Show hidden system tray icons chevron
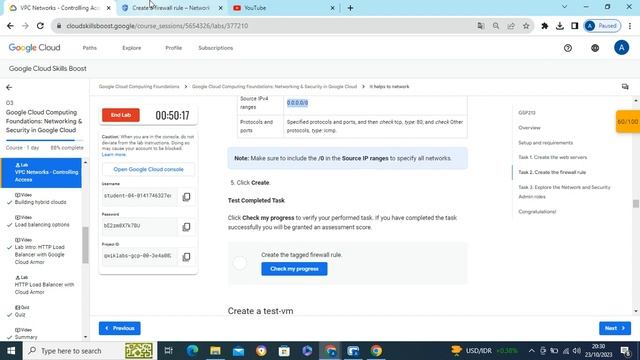Viewport: 640px width, 360px height. coord(531,351)
